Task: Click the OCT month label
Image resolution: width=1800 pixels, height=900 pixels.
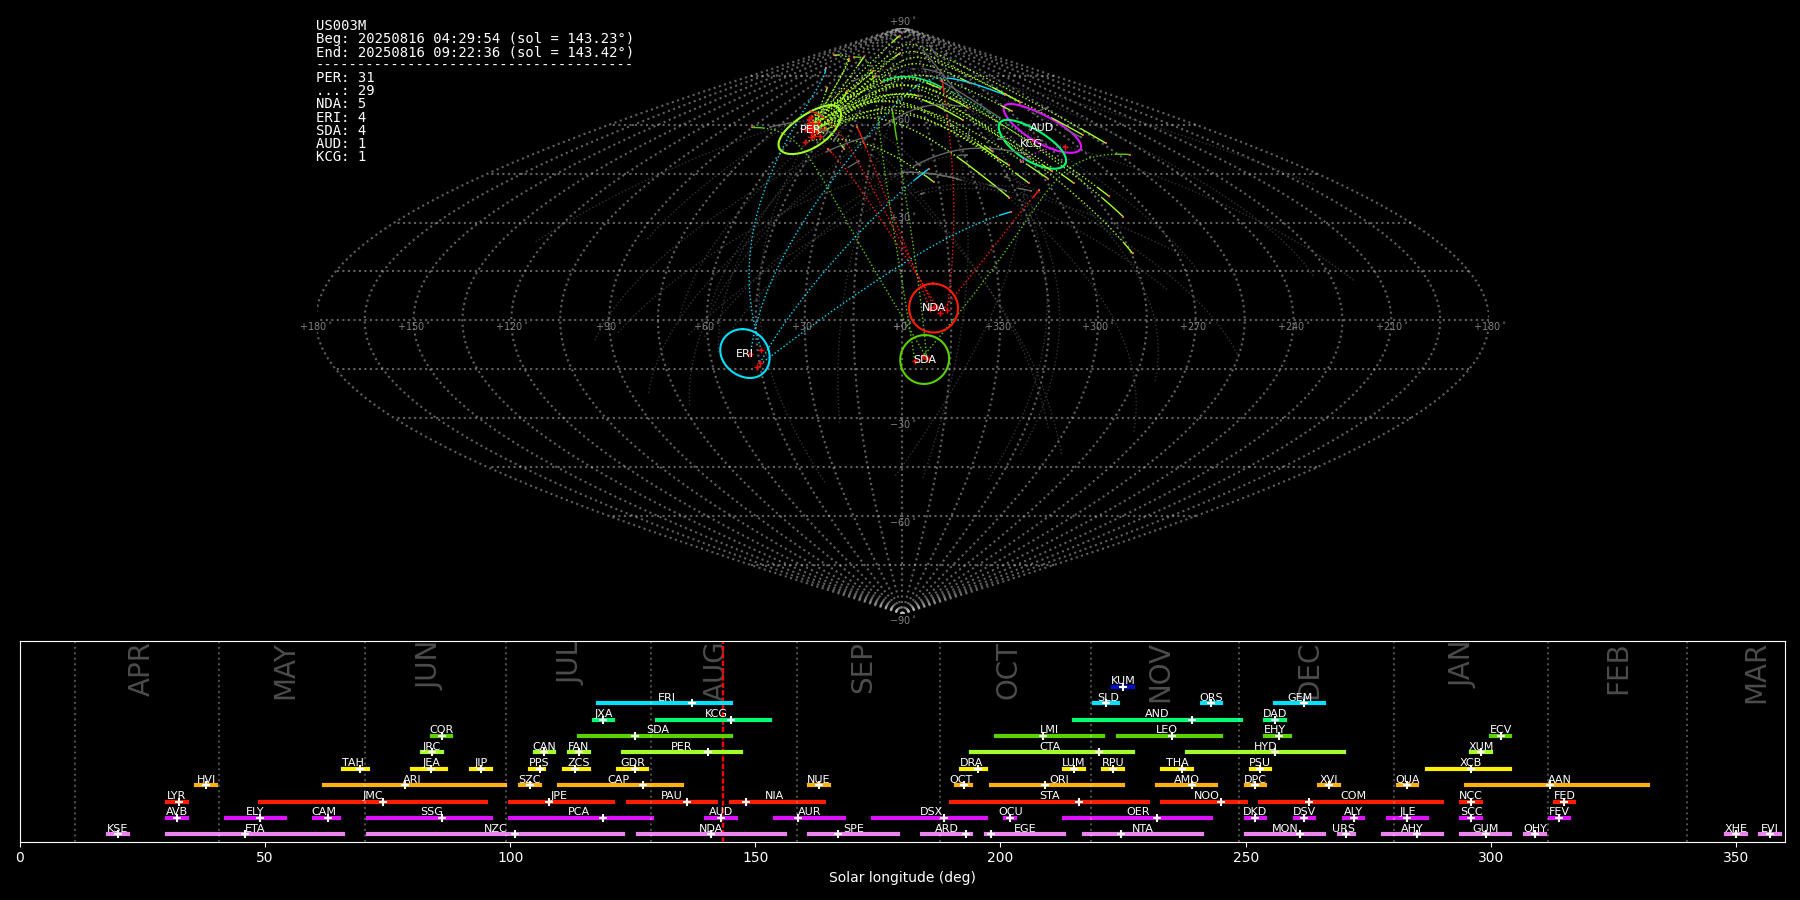Action: (x=1007, y=672)
